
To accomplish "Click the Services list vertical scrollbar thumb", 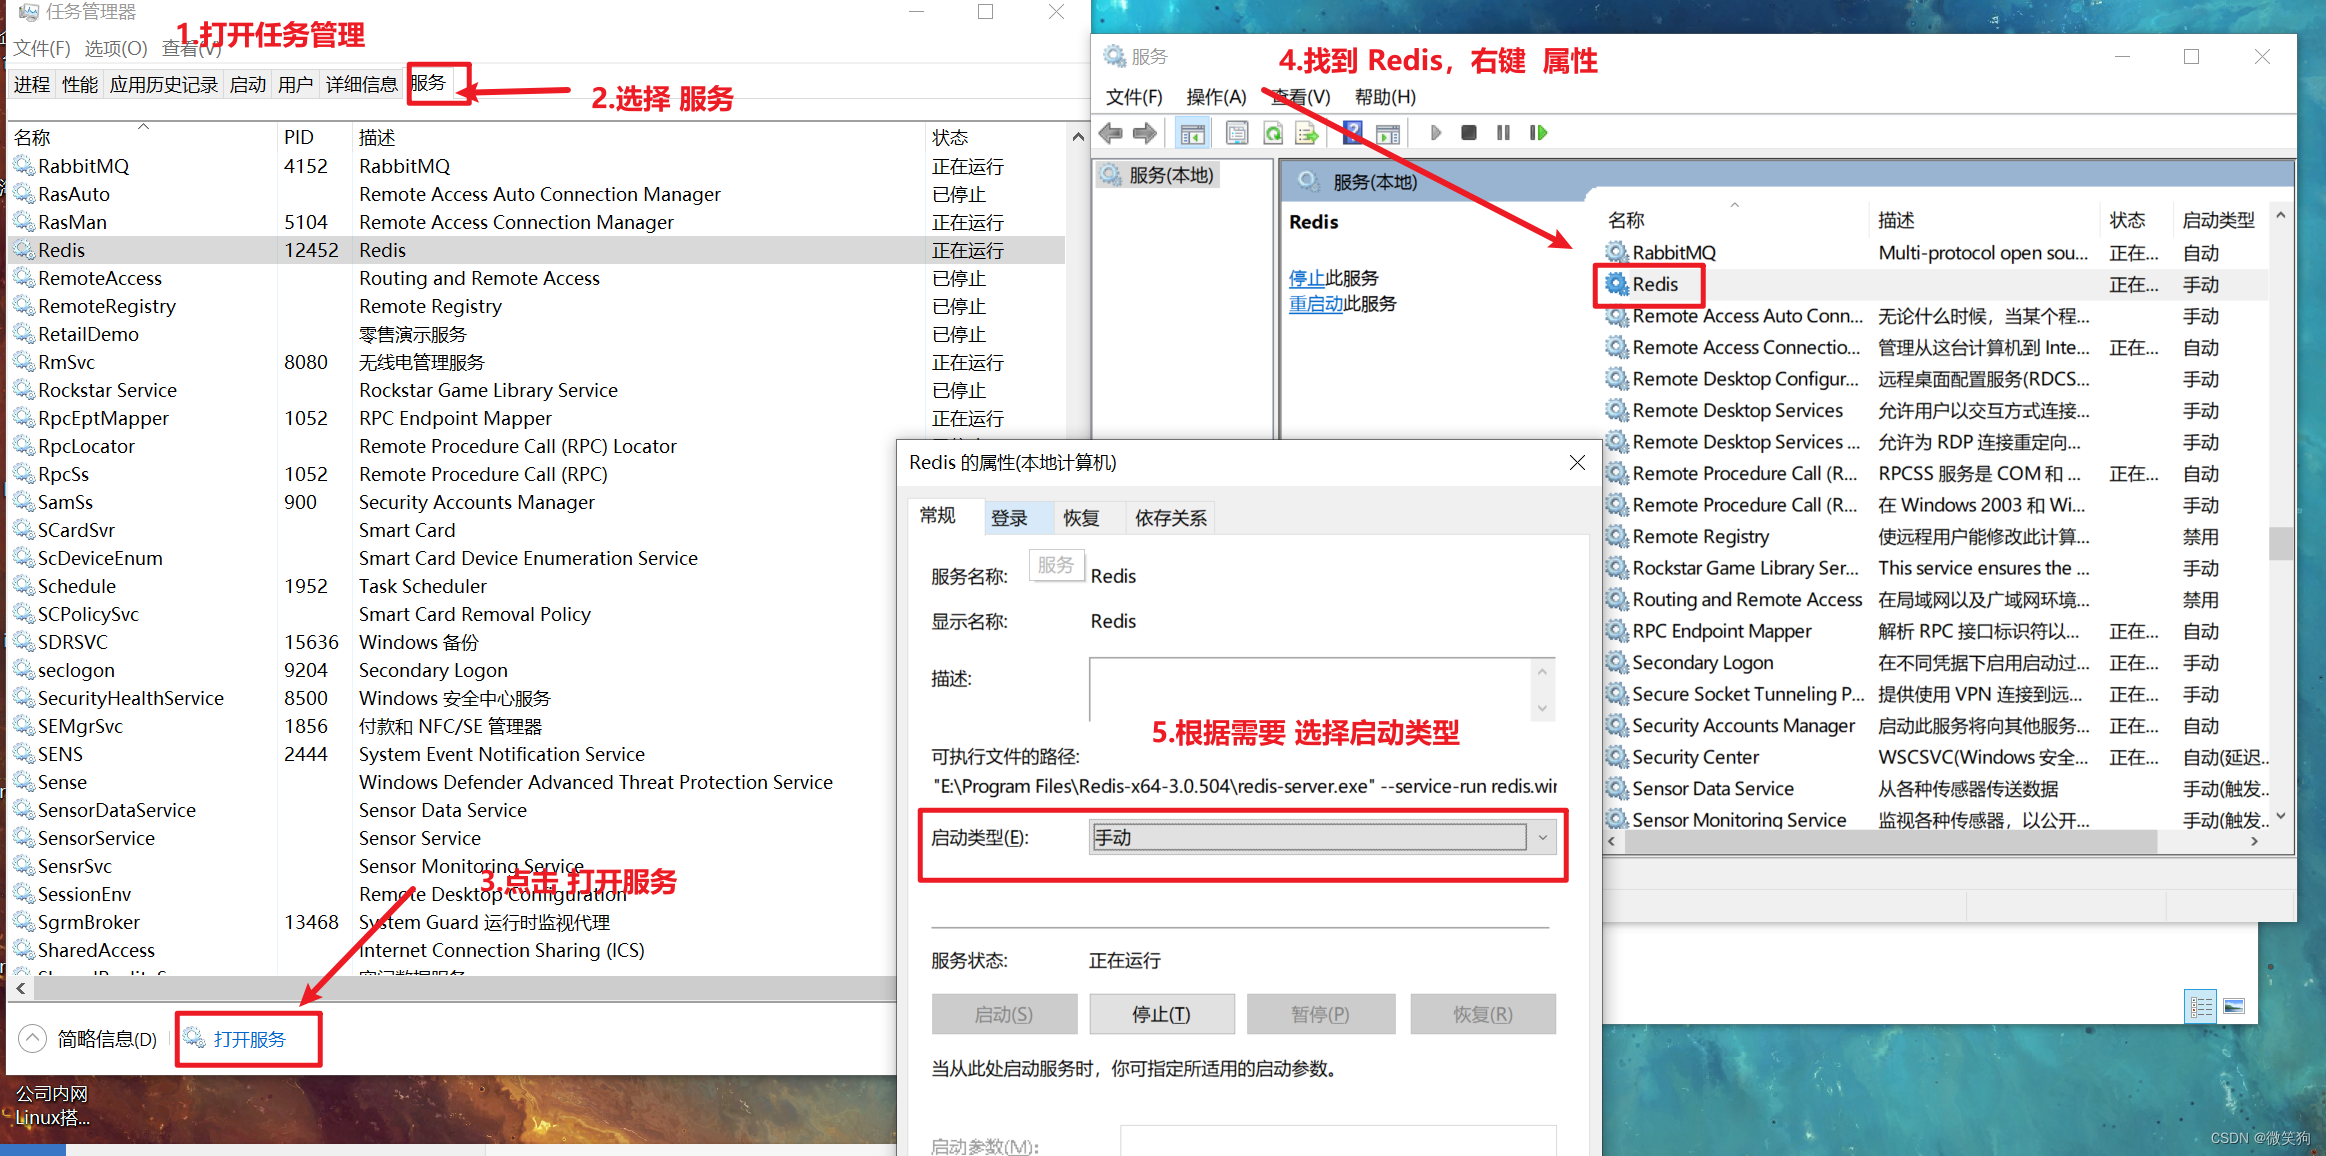I will tap(2280, 543).
